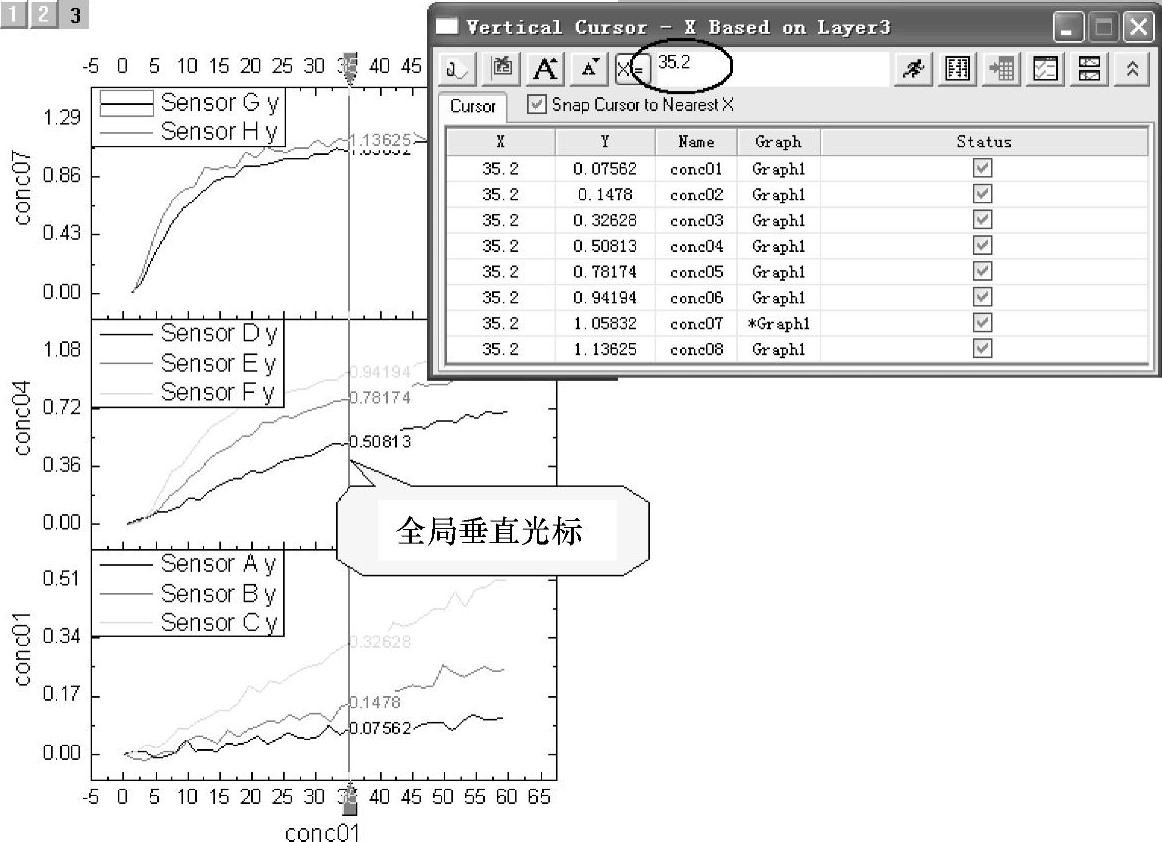Toggle Status checkbox for conc02 row
This screenshot has height=842, width=1162.
pyautogui.click(x=983, y=194)
